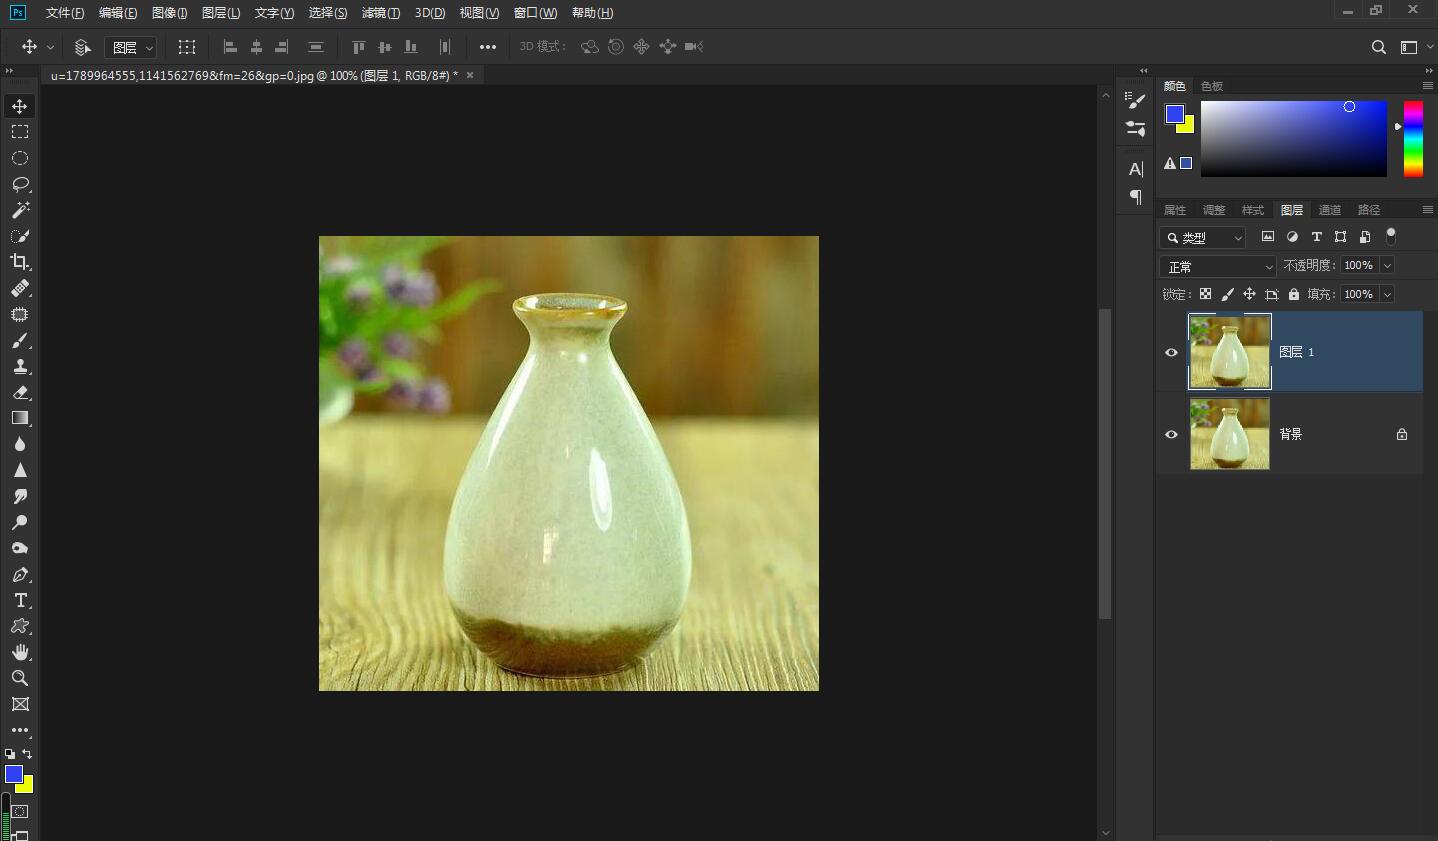Screen dimensions: 1438x841
Task: Open the blend mode 正常 dropdown
Action: [1218, 267]
